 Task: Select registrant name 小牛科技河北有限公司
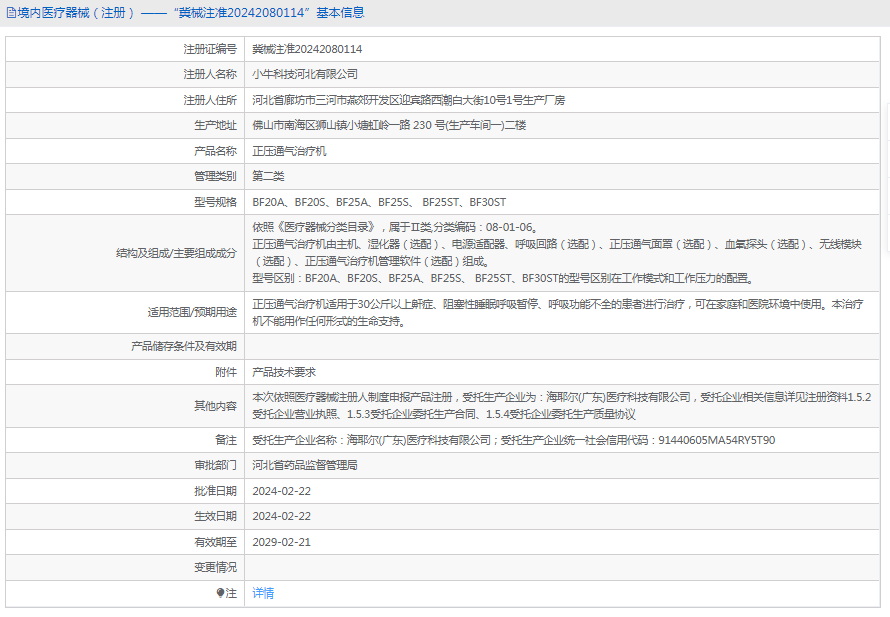point(305,74)
